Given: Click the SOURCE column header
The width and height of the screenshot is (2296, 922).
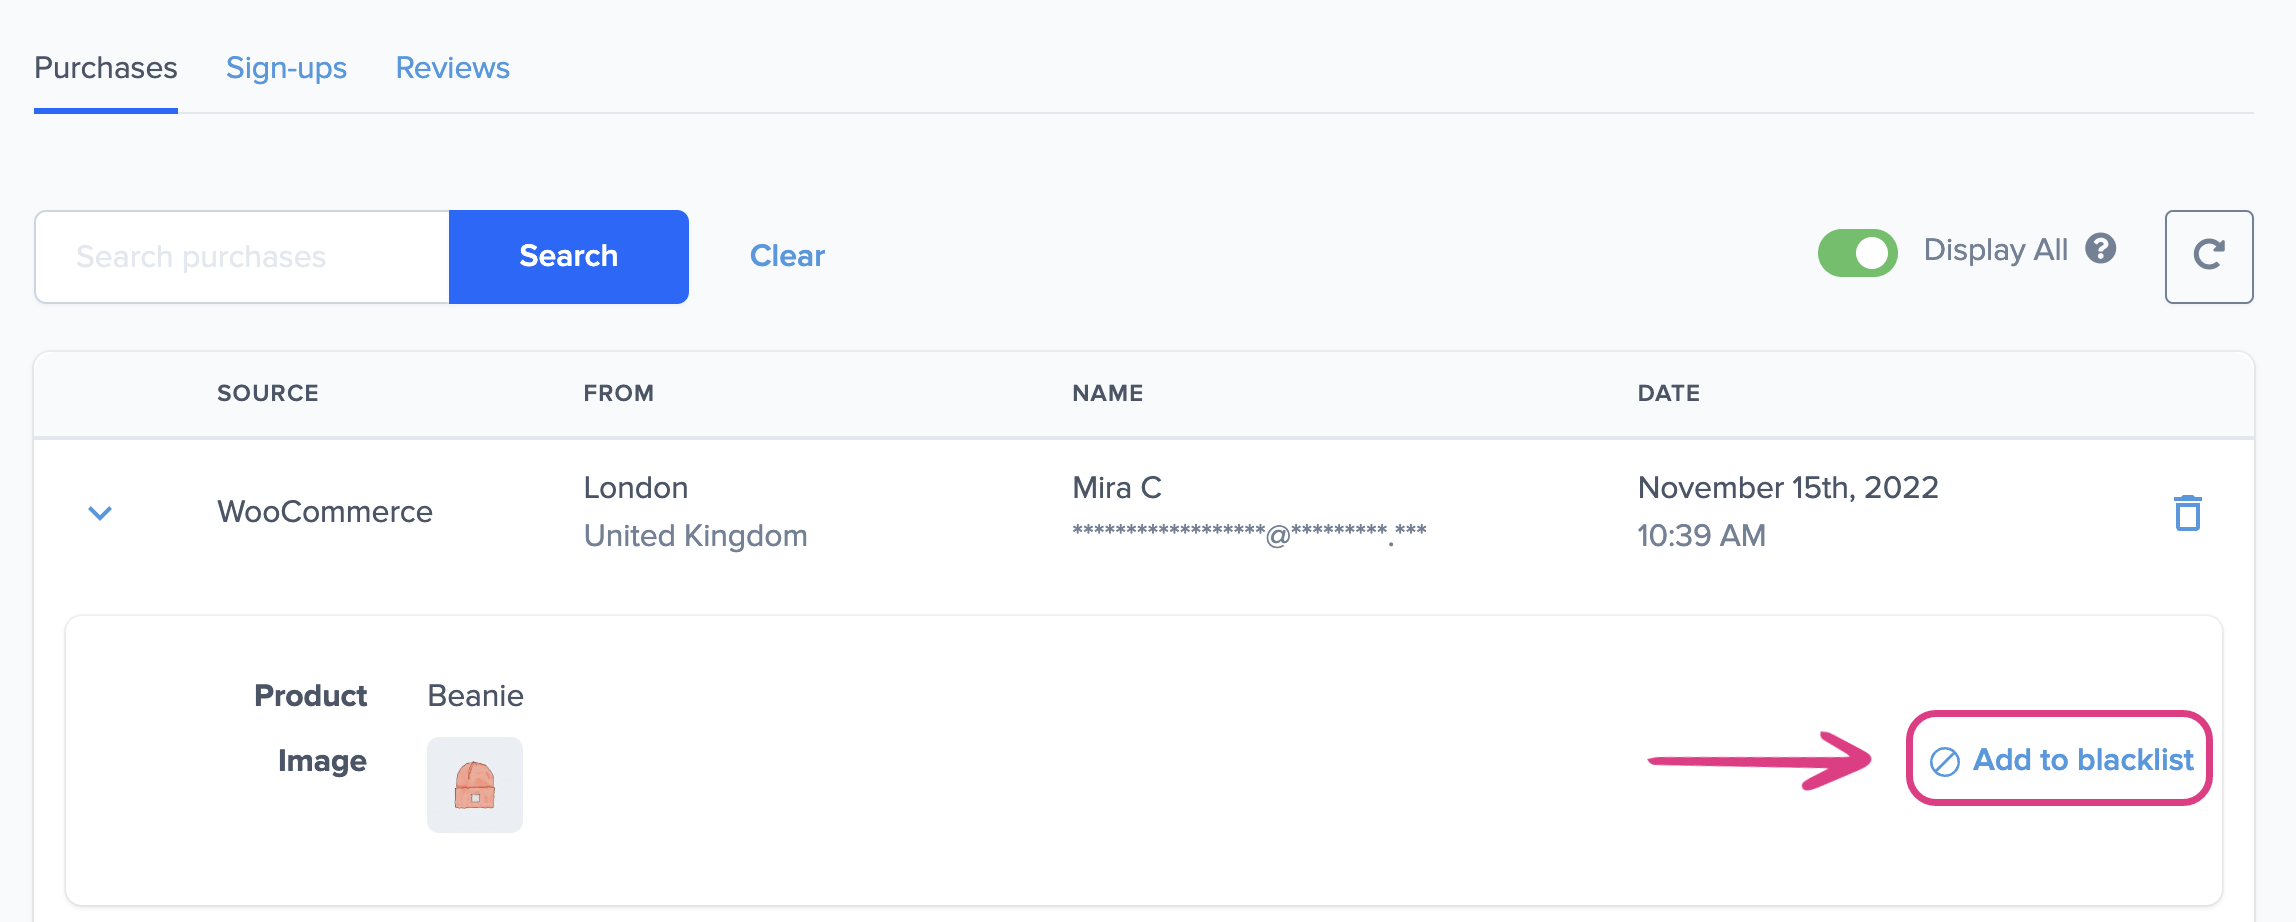Looking at the screenshot, I should 268,393.
